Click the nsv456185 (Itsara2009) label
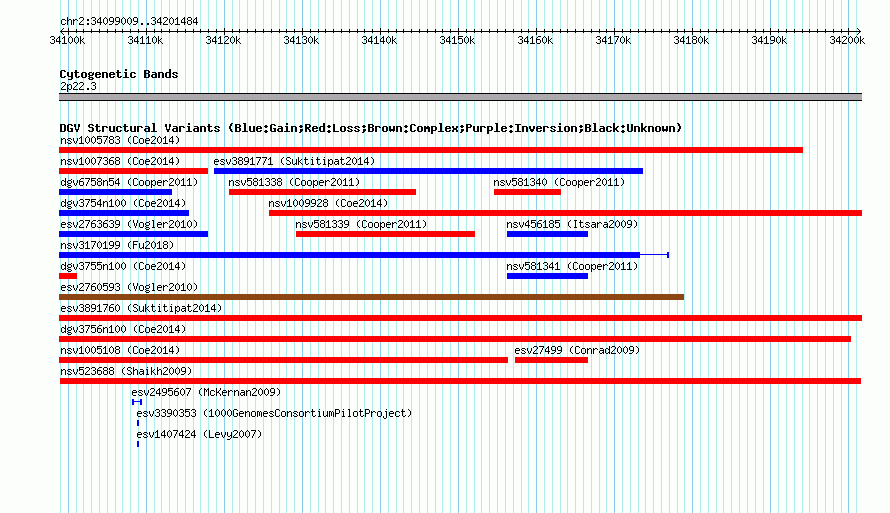Image resolution: width=890 pixels, height=513 pixels. 572,224
